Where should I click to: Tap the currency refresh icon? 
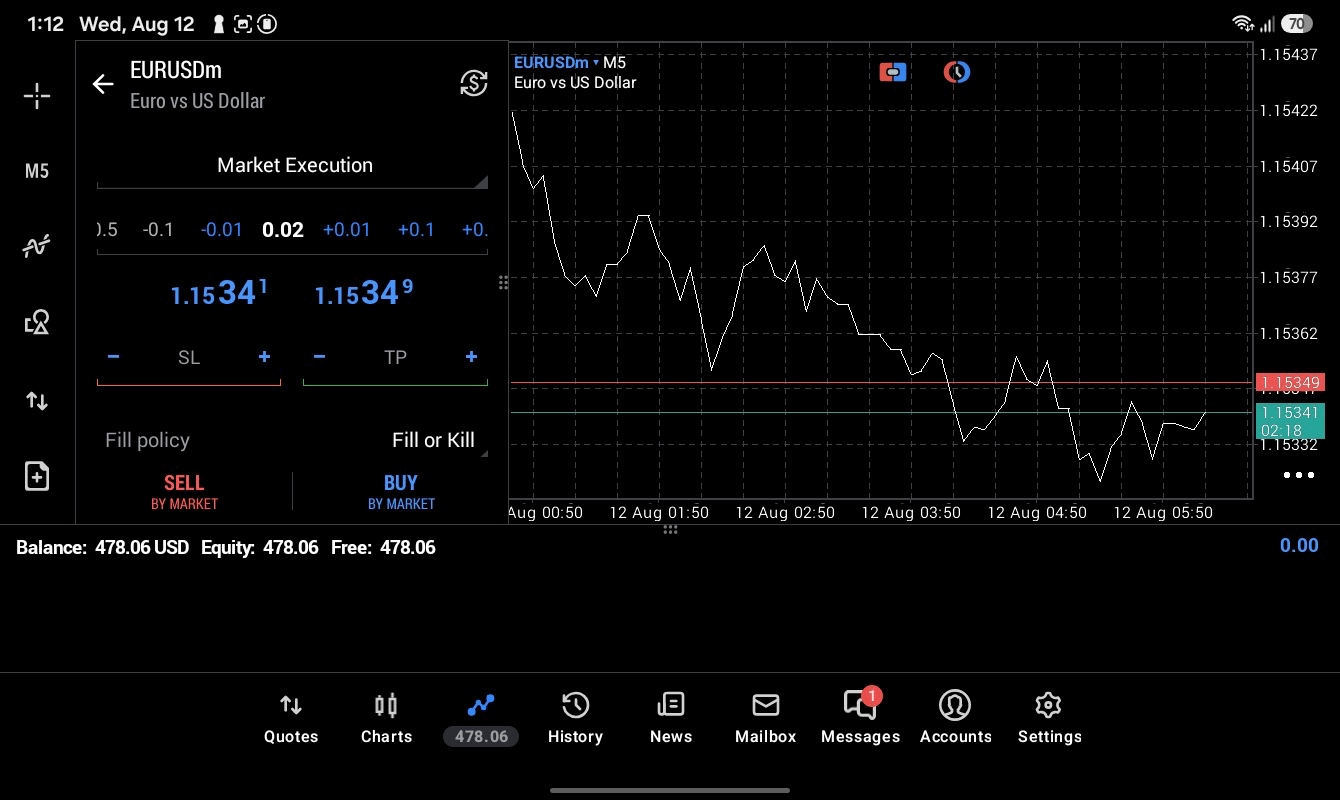[474, 83]
